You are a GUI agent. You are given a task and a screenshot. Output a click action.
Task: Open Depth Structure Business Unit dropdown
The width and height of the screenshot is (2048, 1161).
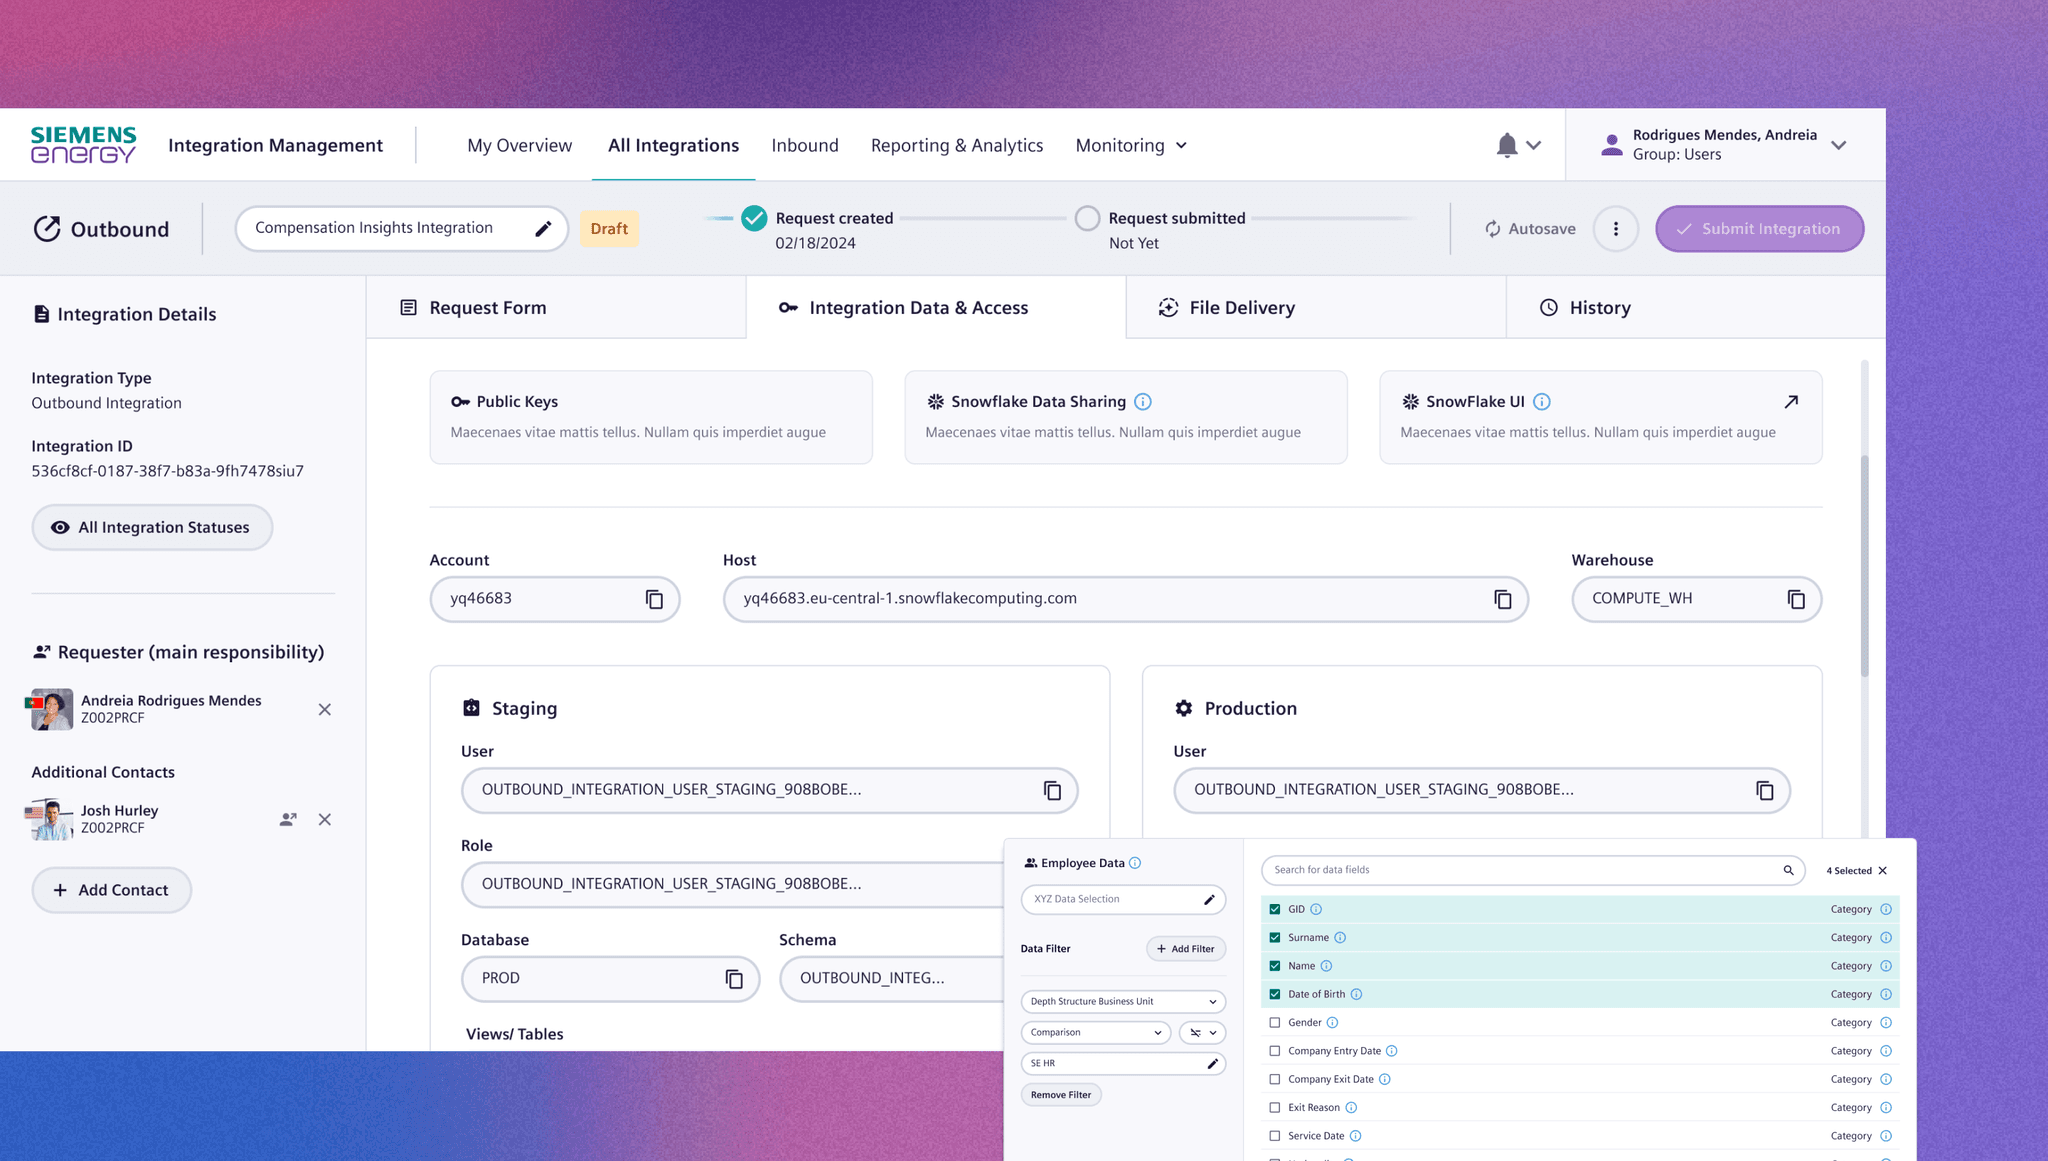pyautogui.click(x=1123, y=1002)
